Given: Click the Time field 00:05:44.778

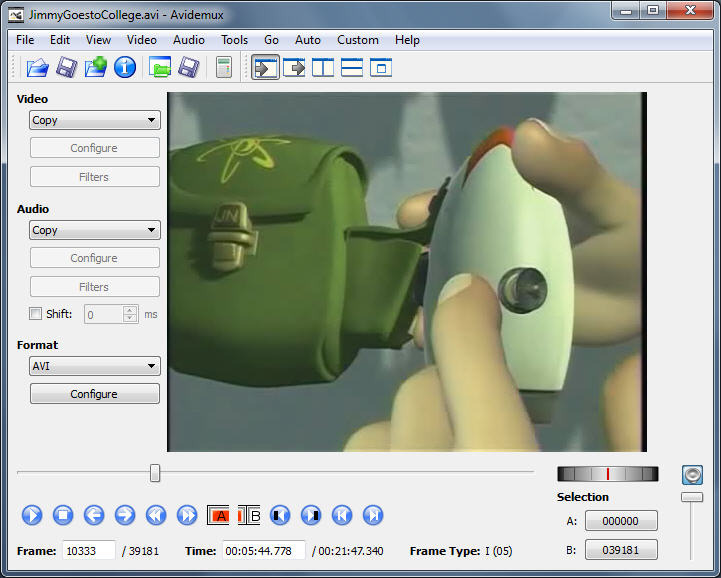Looking at the screenshot, I should (x=264, y=550).
